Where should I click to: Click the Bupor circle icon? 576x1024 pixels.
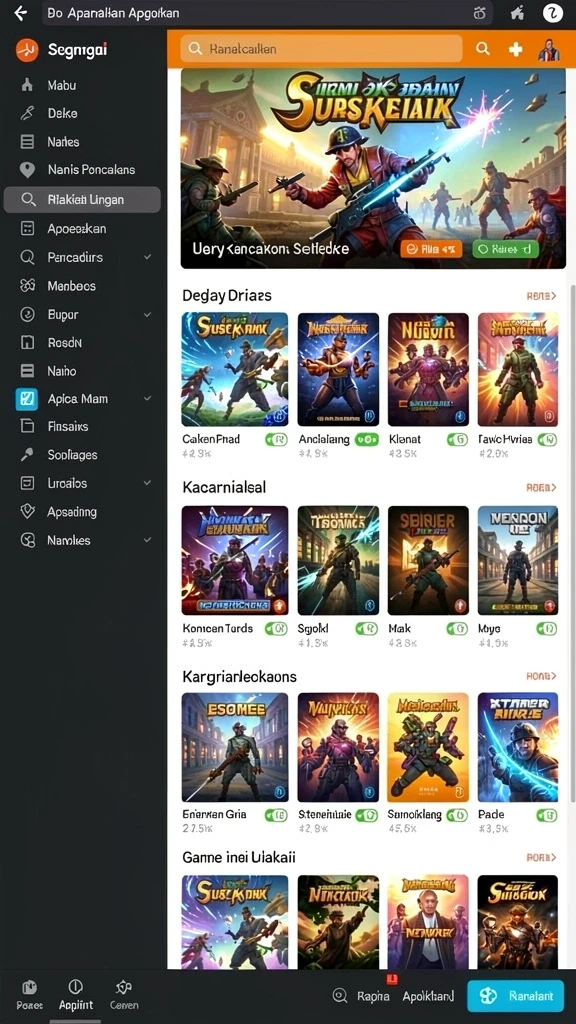point(27,314)
